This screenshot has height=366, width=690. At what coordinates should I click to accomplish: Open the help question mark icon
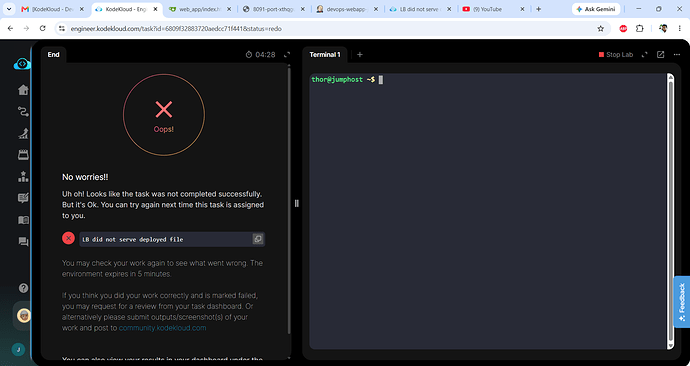[23, 288]
